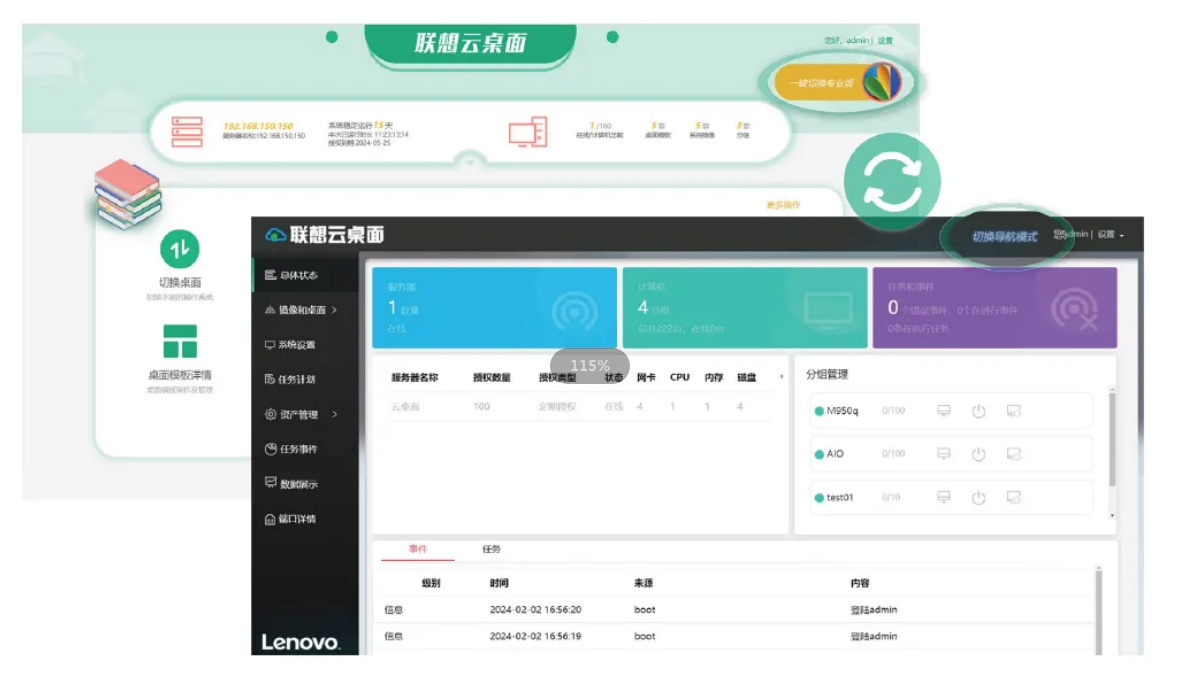
Task: Click the monitor icon in the test01 row
Action: (x=944, y=497)
